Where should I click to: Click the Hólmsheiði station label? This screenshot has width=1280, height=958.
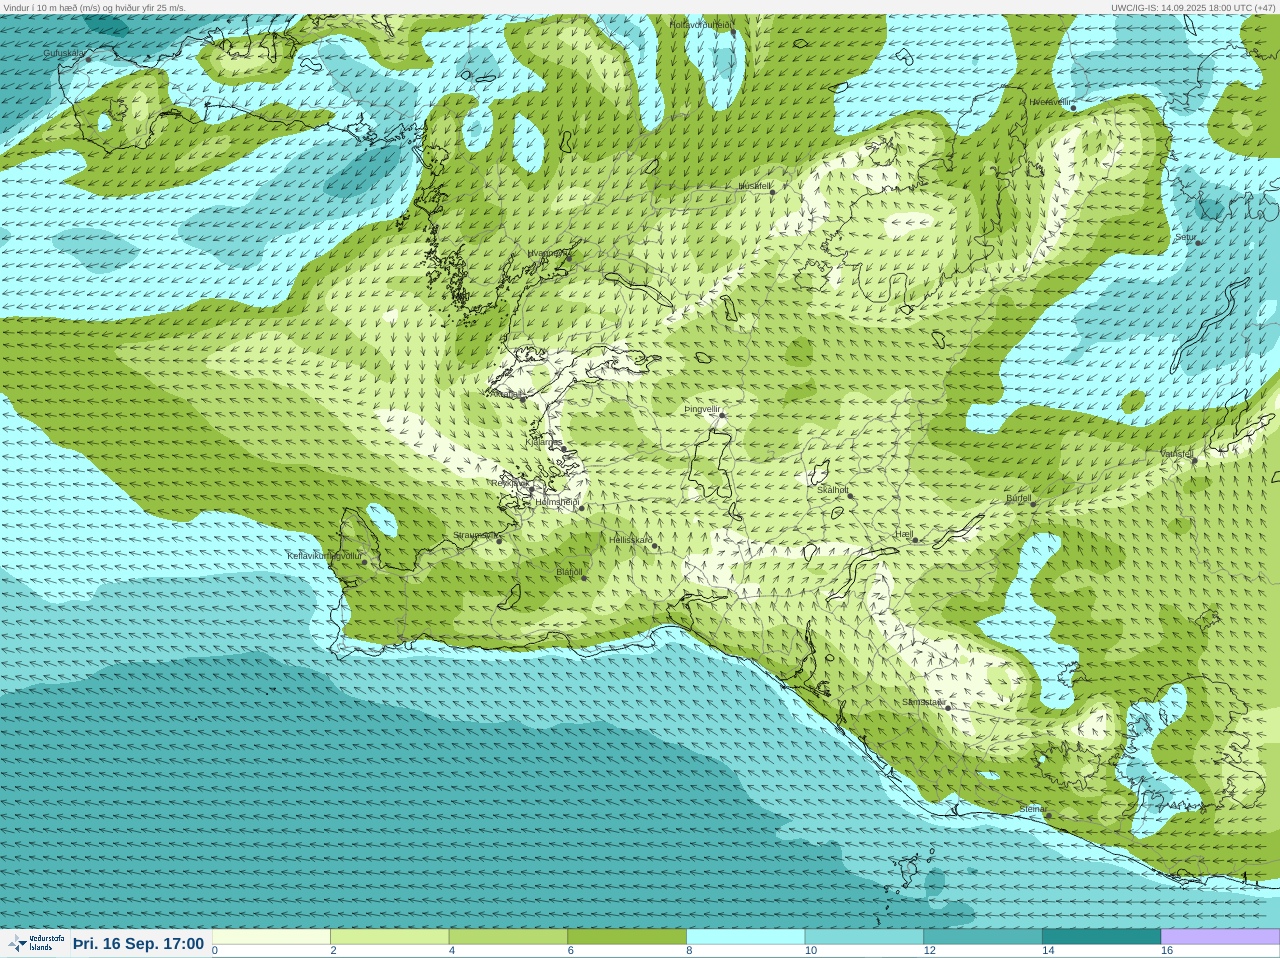[x=557, y=502]
